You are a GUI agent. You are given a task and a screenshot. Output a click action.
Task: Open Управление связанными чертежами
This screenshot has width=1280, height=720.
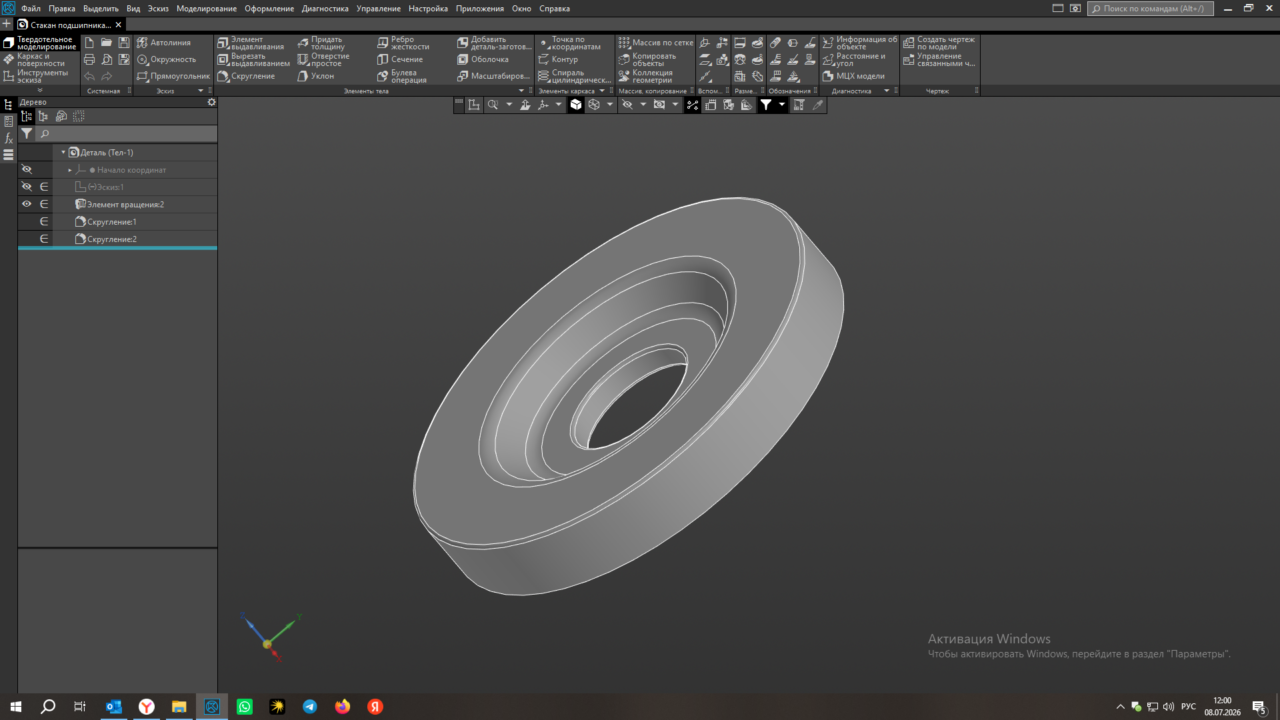[939, 59]
